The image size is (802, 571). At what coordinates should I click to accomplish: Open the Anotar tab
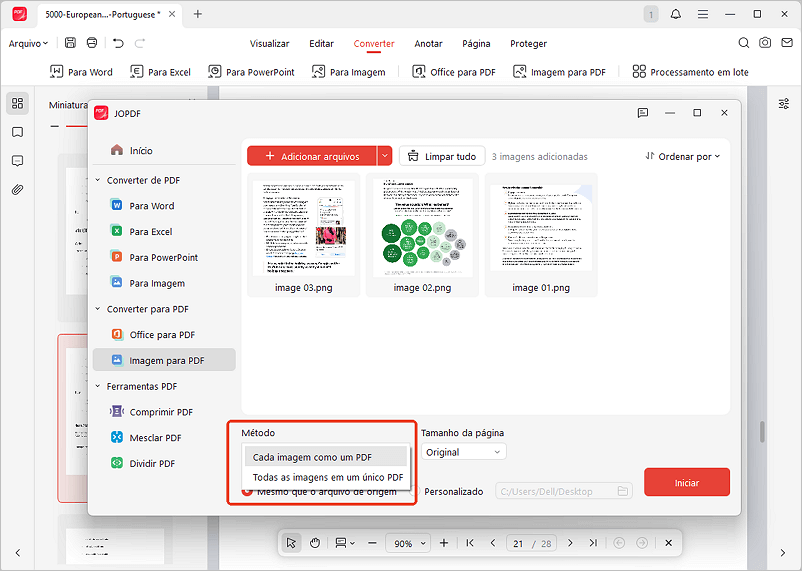click(428, 43)
